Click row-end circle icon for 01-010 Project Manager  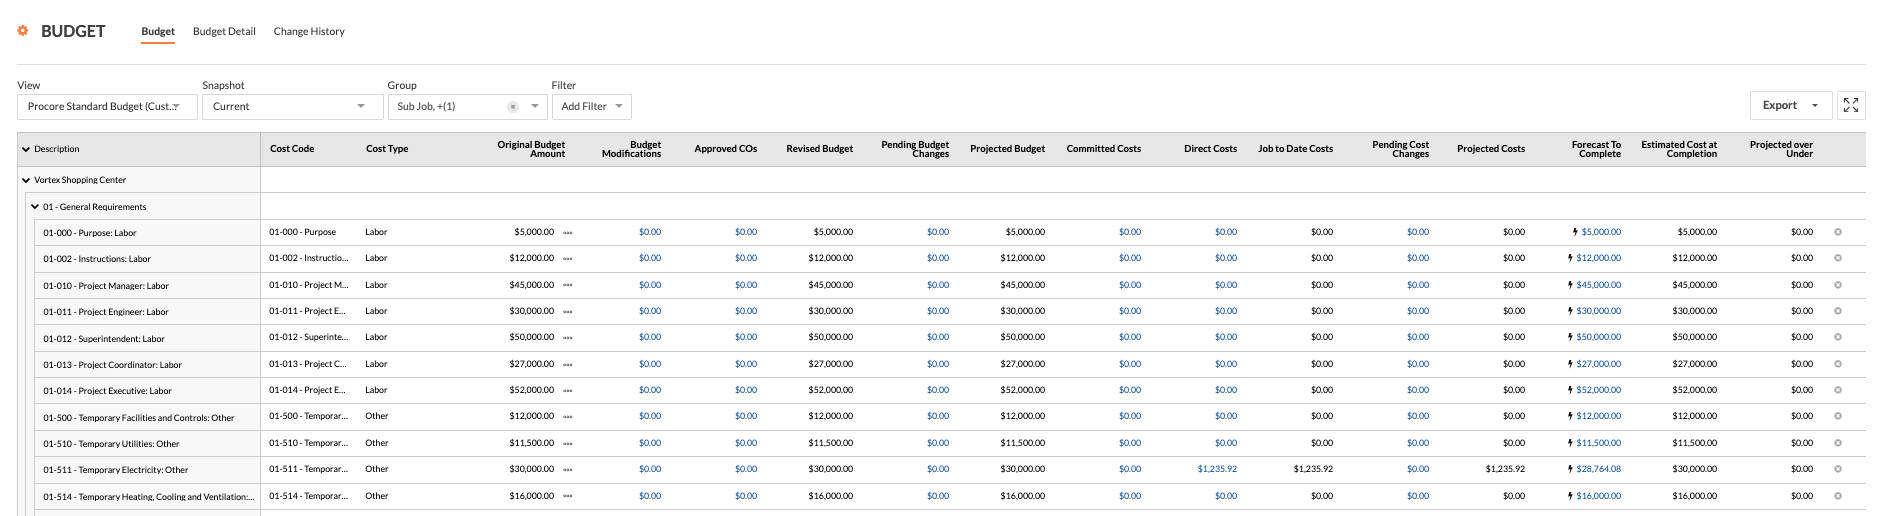(x=1838, y=285)
